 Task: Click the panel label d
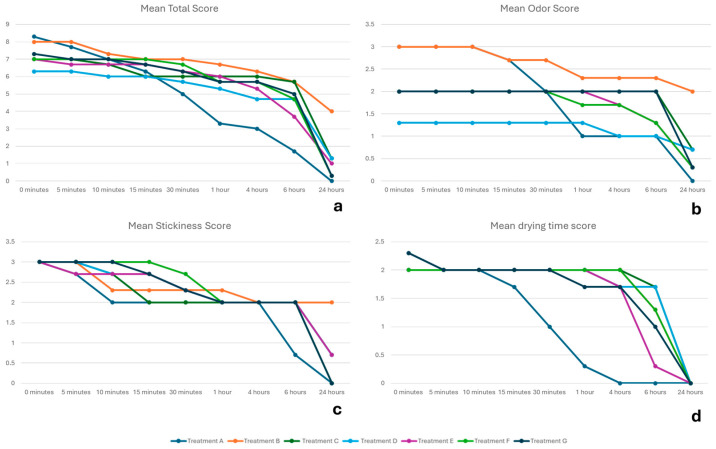[x=696, y=416]
